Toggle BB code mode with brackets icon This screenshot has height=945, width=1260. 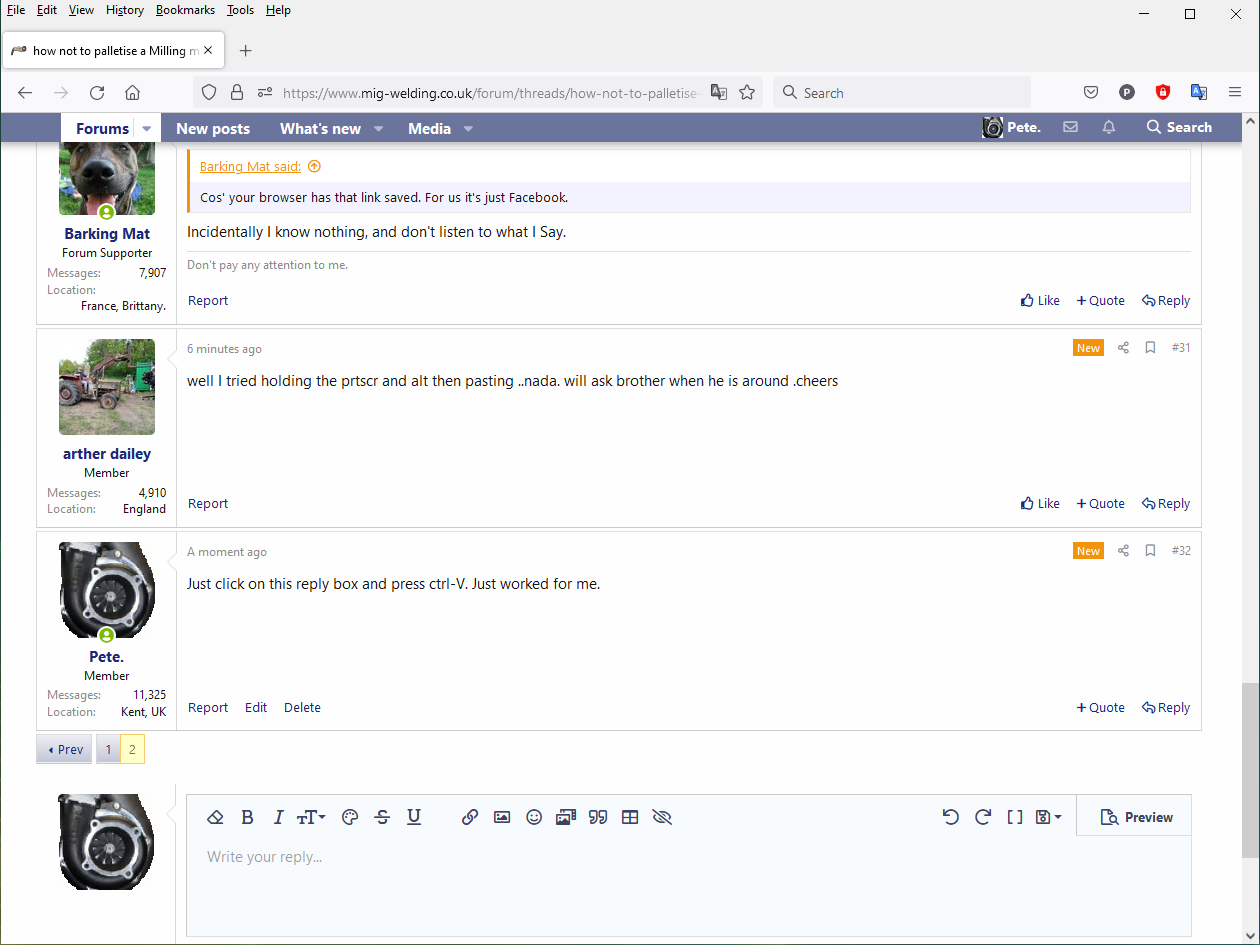tap(1014, 817)
